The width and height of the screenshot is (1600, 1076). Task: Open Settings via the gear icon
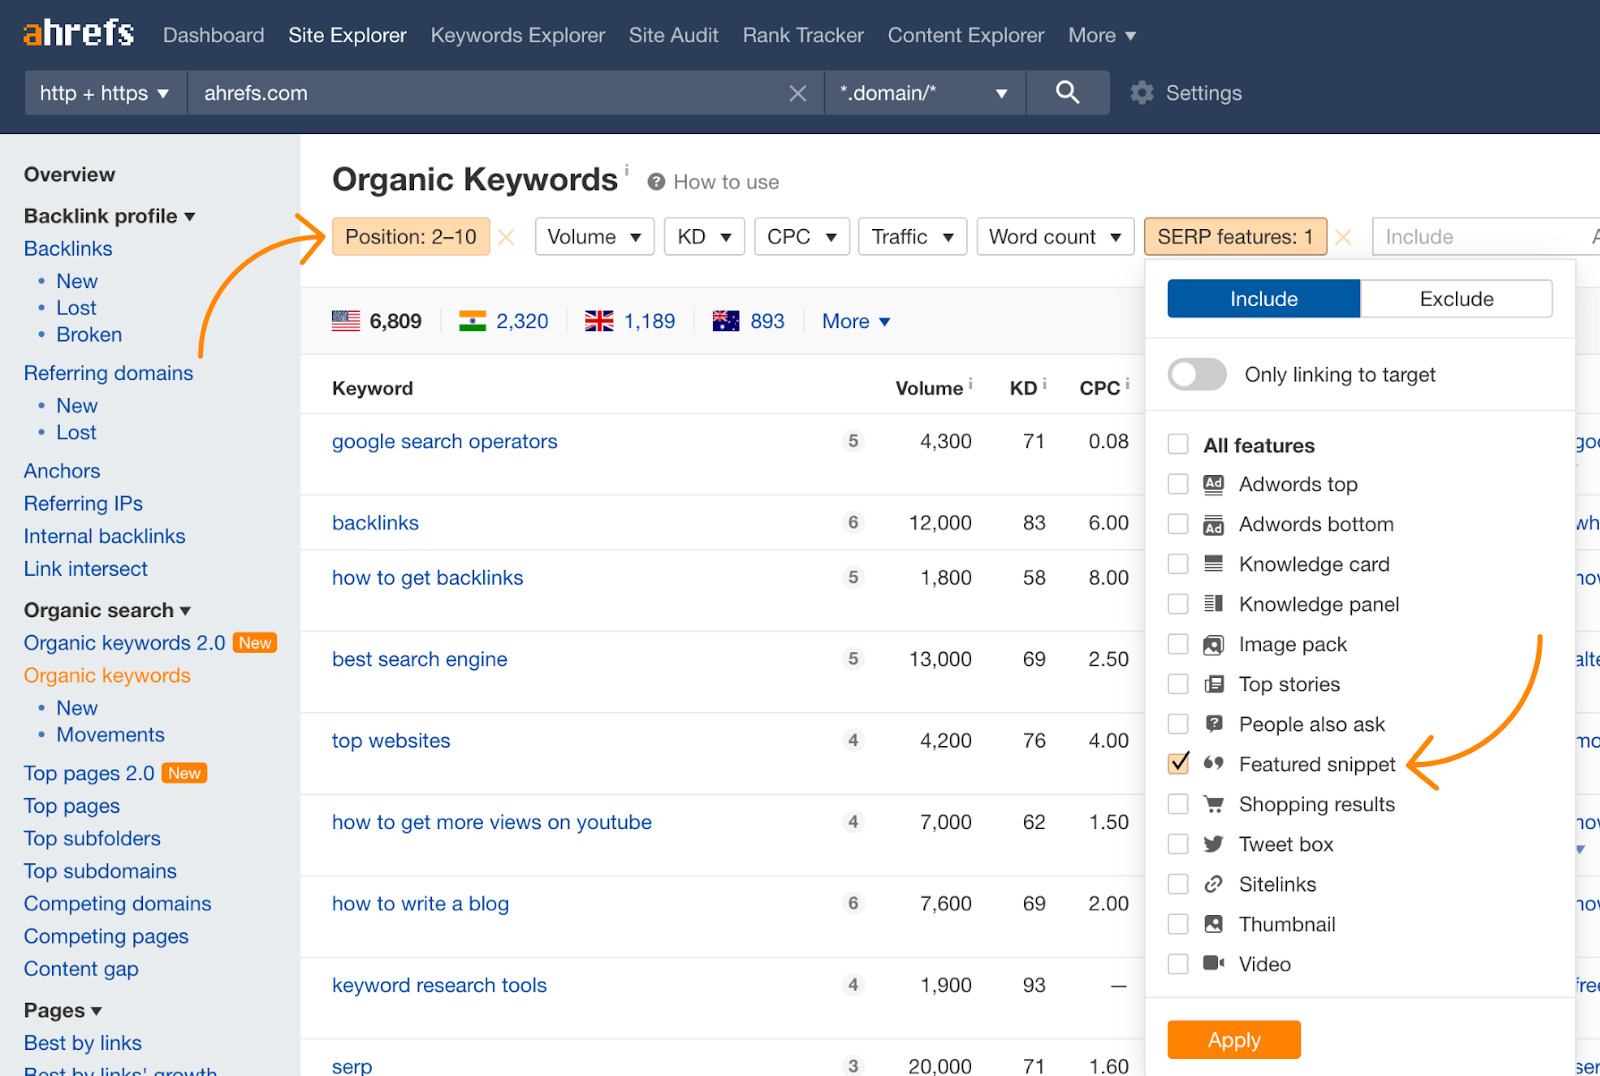click(1142, 93)
